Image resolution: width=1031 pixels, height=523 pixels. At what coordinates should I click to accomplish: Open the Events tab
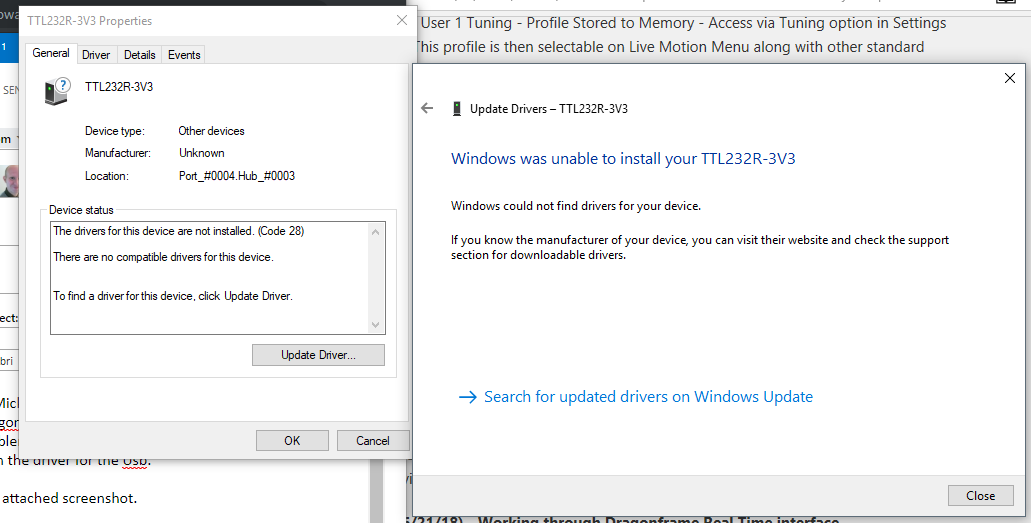pyautogui.click(x=184, y=55)
